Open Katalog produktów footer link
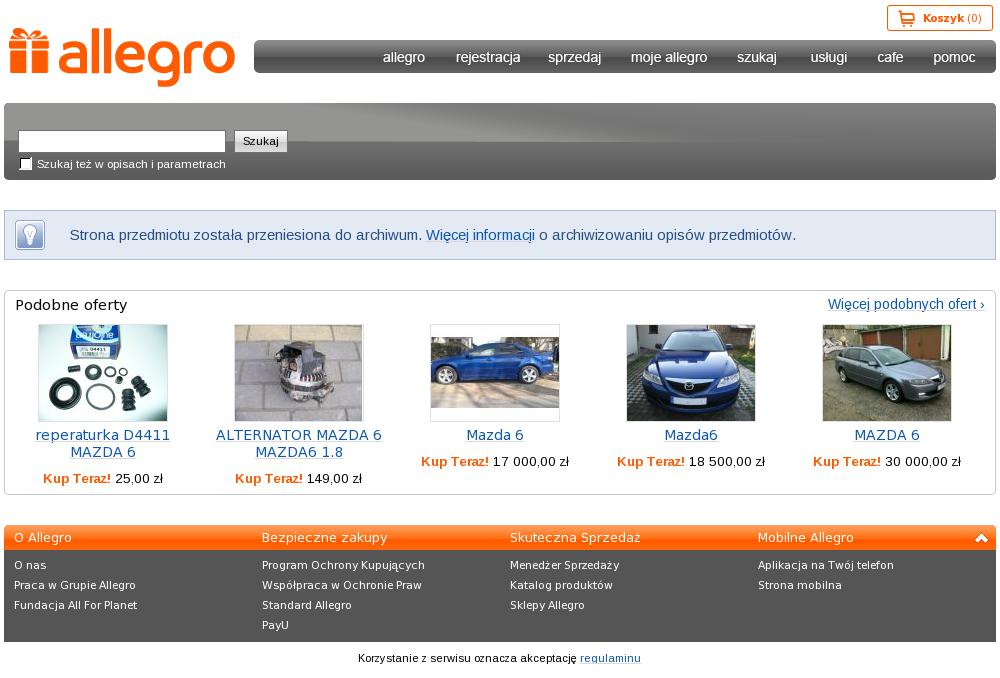The image size is (1000, 678). (x=561, y=585)
